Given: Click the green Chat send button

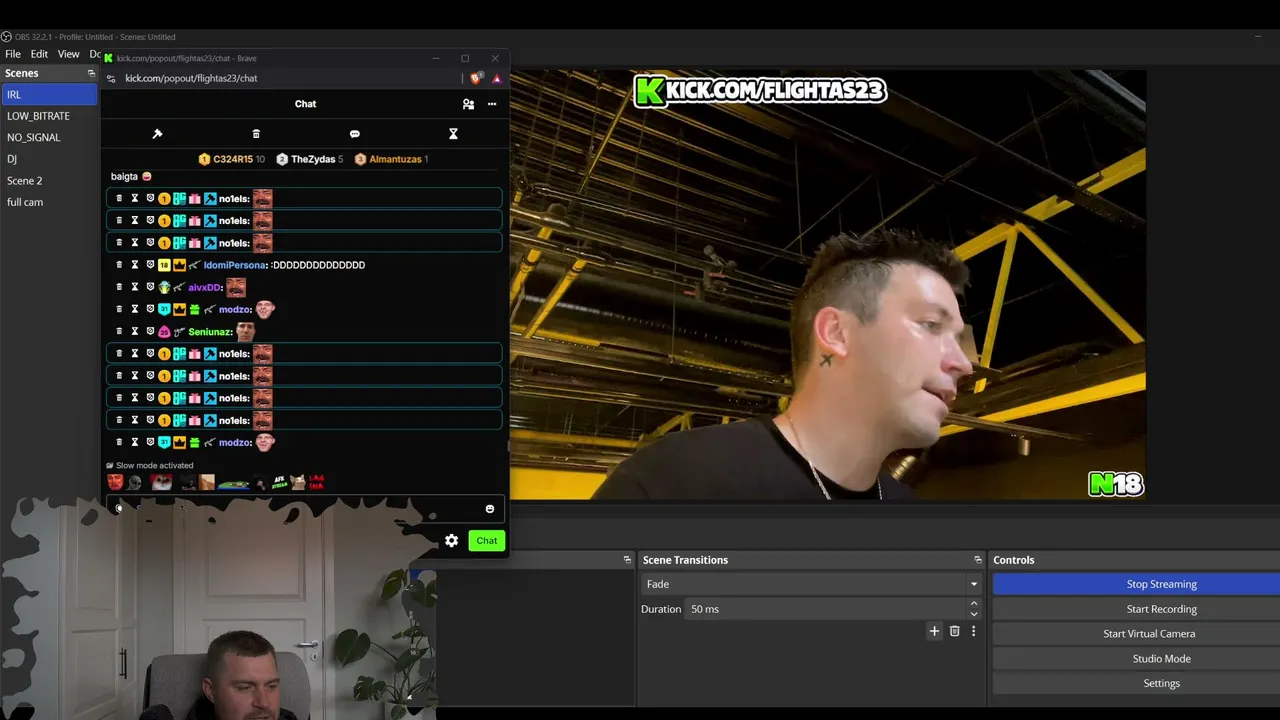Looking at the screenshot, I should pyautogui.click(x=487, y=541).
